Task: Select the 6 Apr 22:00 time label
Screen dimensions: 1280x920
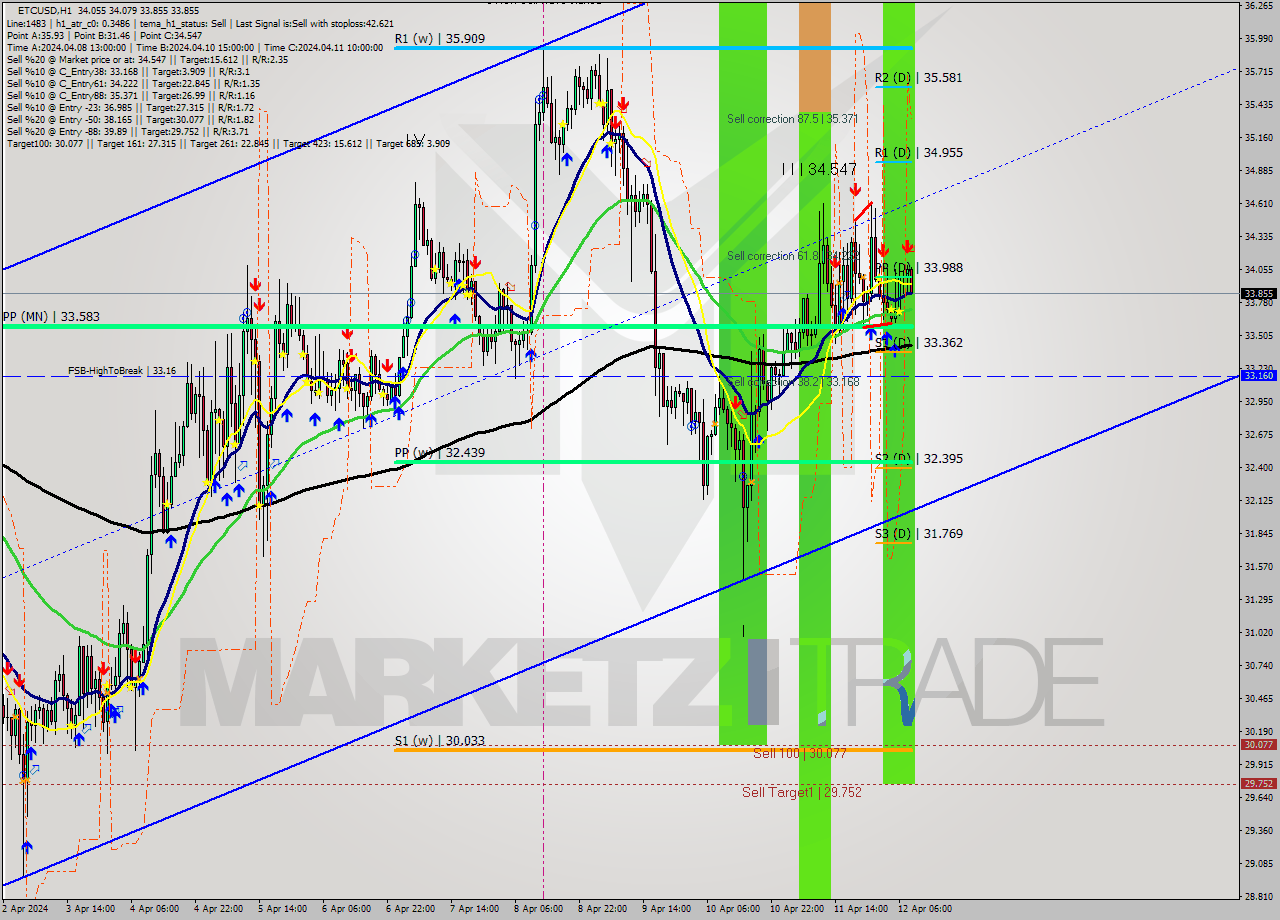Action: 411,909
